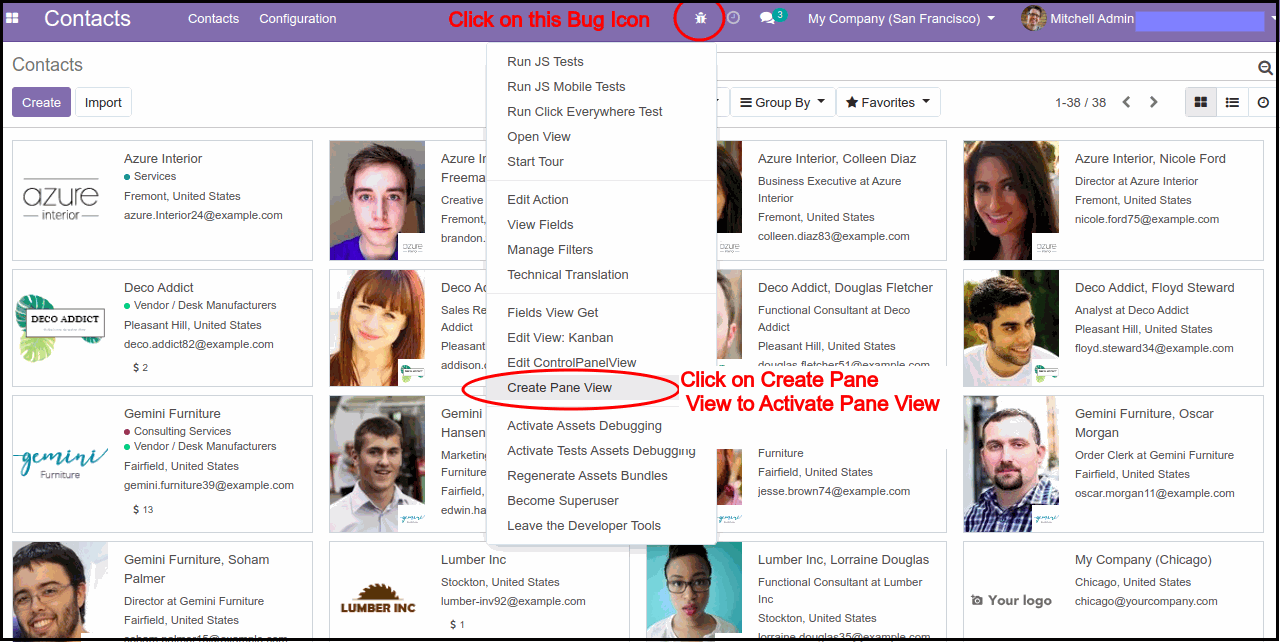The height and width of the screenshot is (642, 1280).
Task: Switch to list view icon
Action: (1232, 102)
